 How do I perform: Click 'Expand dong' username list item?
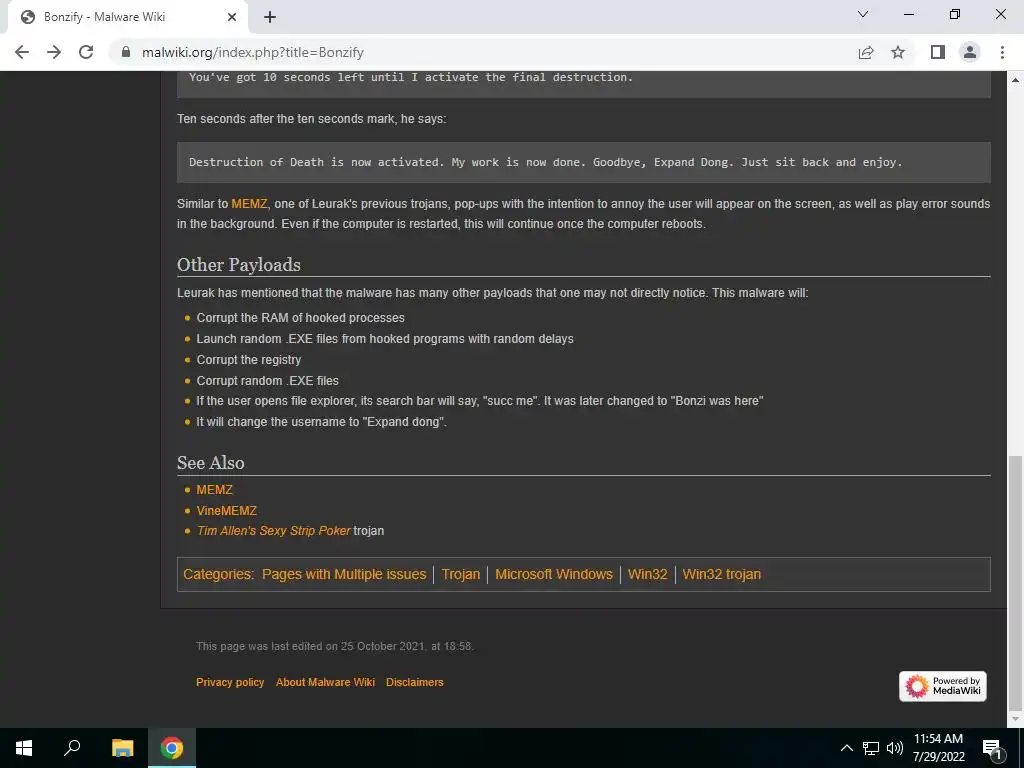tap(321, 422)
